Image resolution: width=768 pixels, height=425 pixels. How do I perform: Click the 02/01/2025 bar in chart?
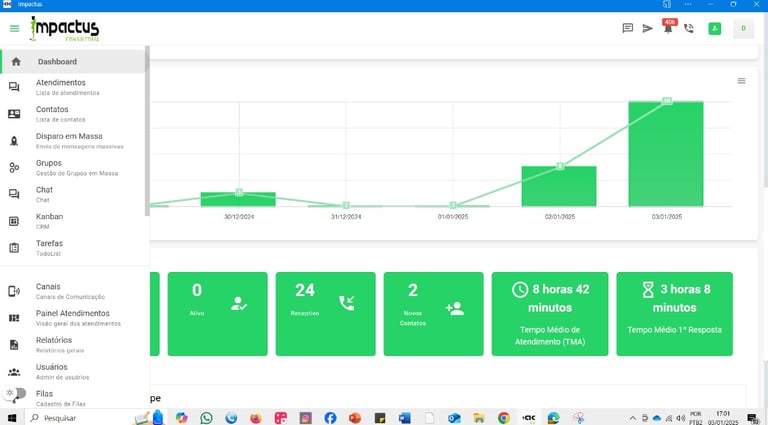pos(559,186)
